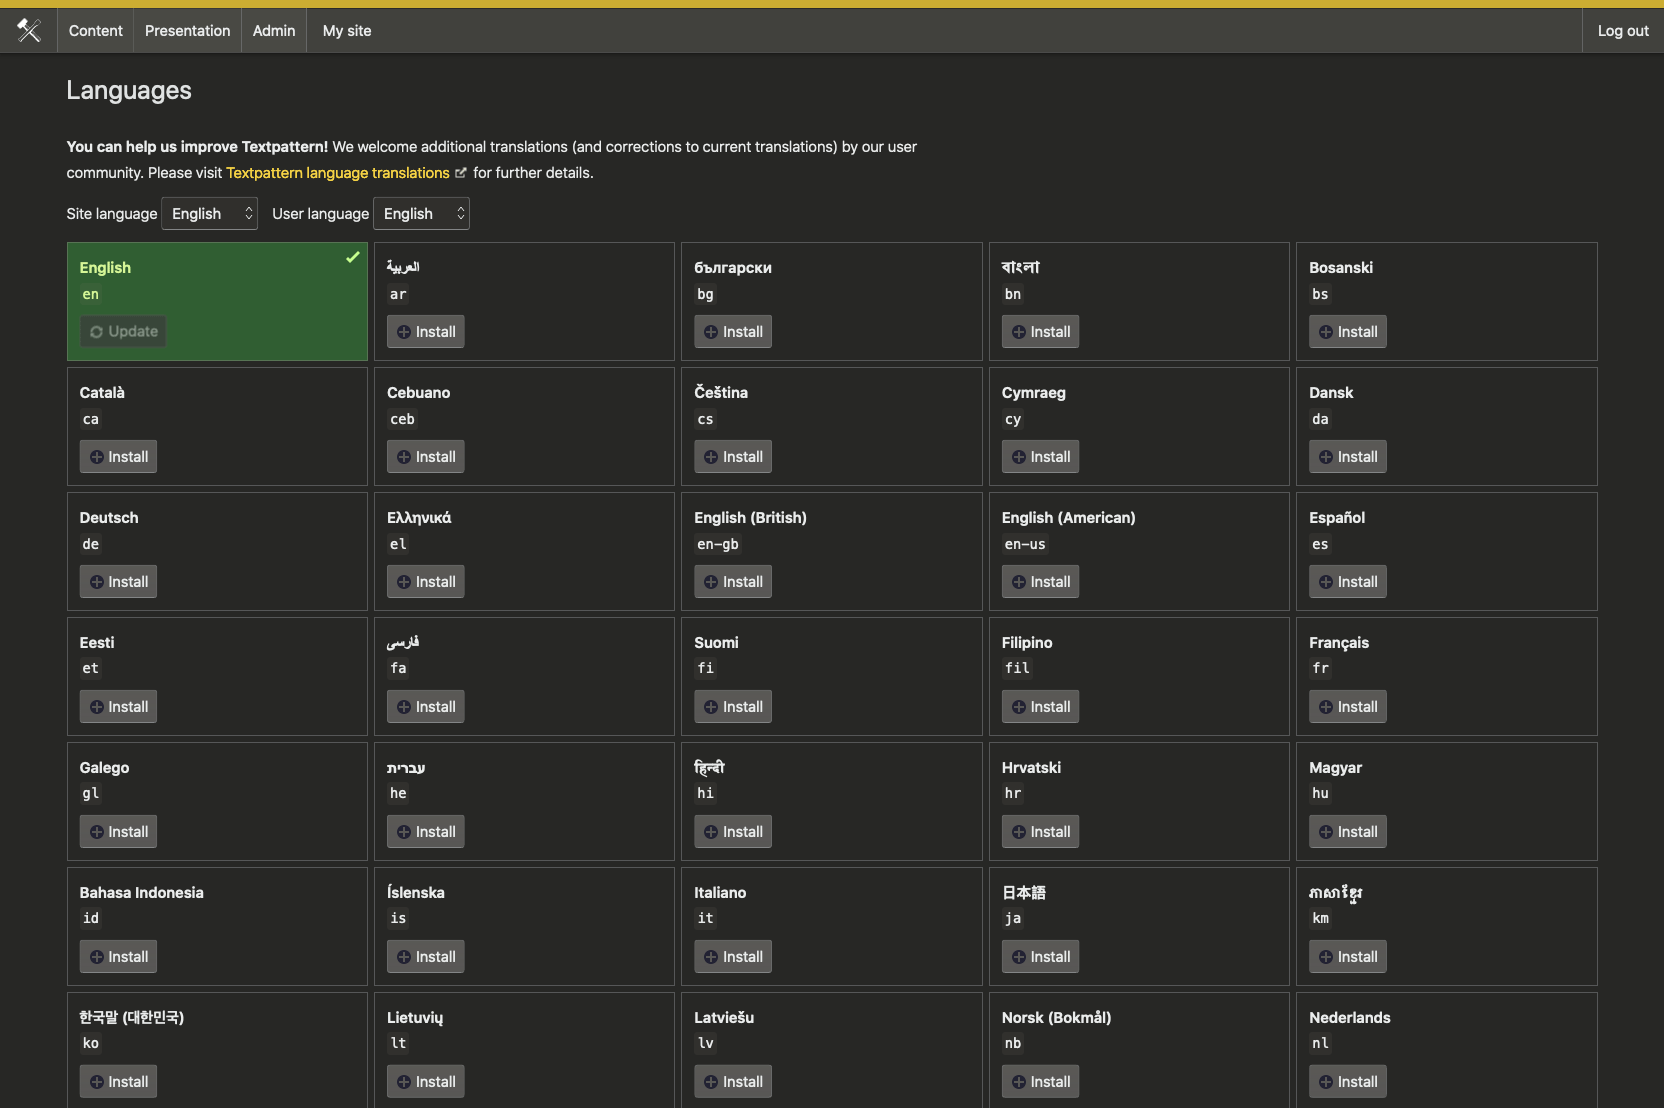The image size is (1664, 1108).
Task: Update the English language pack
Action: tap(123, 331)
